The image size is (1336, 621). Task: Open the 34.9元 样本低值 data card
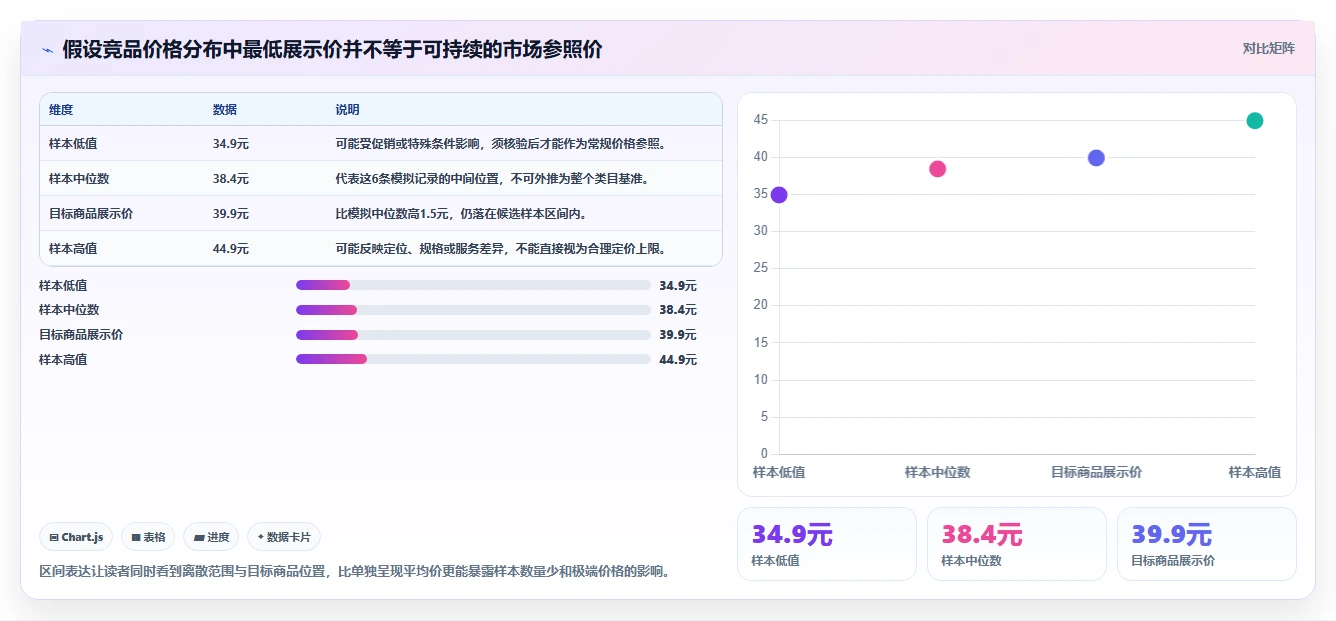point(827,544)
